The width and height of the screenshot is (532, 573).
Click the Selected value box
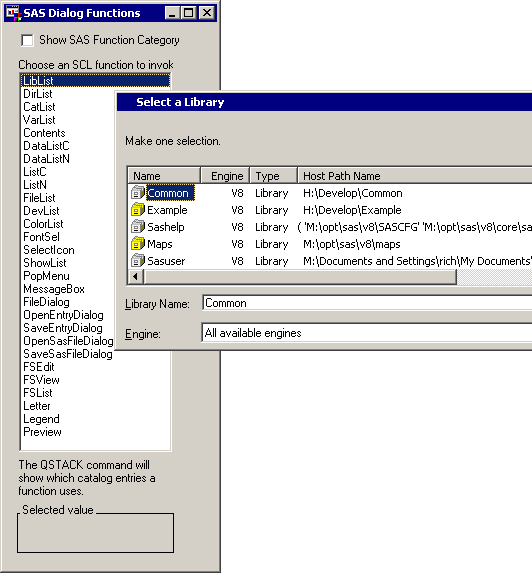pyautogui.click(x=95, y=533)
